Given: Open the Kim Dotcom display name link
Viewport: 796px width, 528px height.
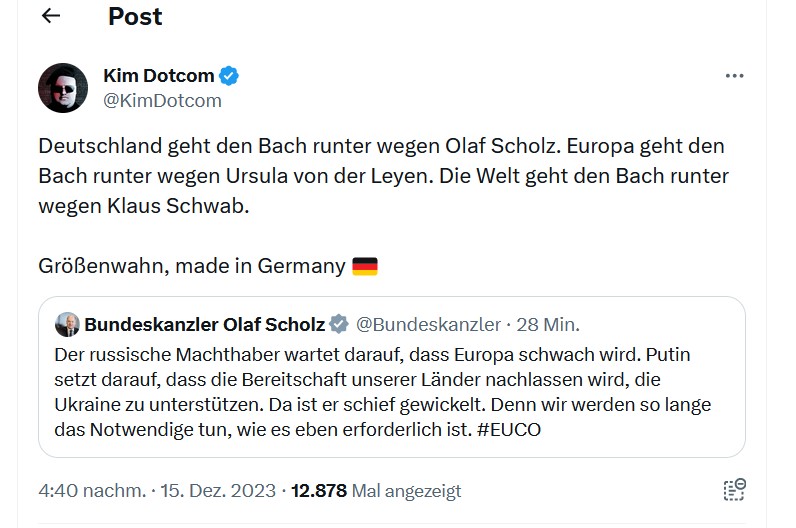Looking at the screenshot, I should point(158,76).
